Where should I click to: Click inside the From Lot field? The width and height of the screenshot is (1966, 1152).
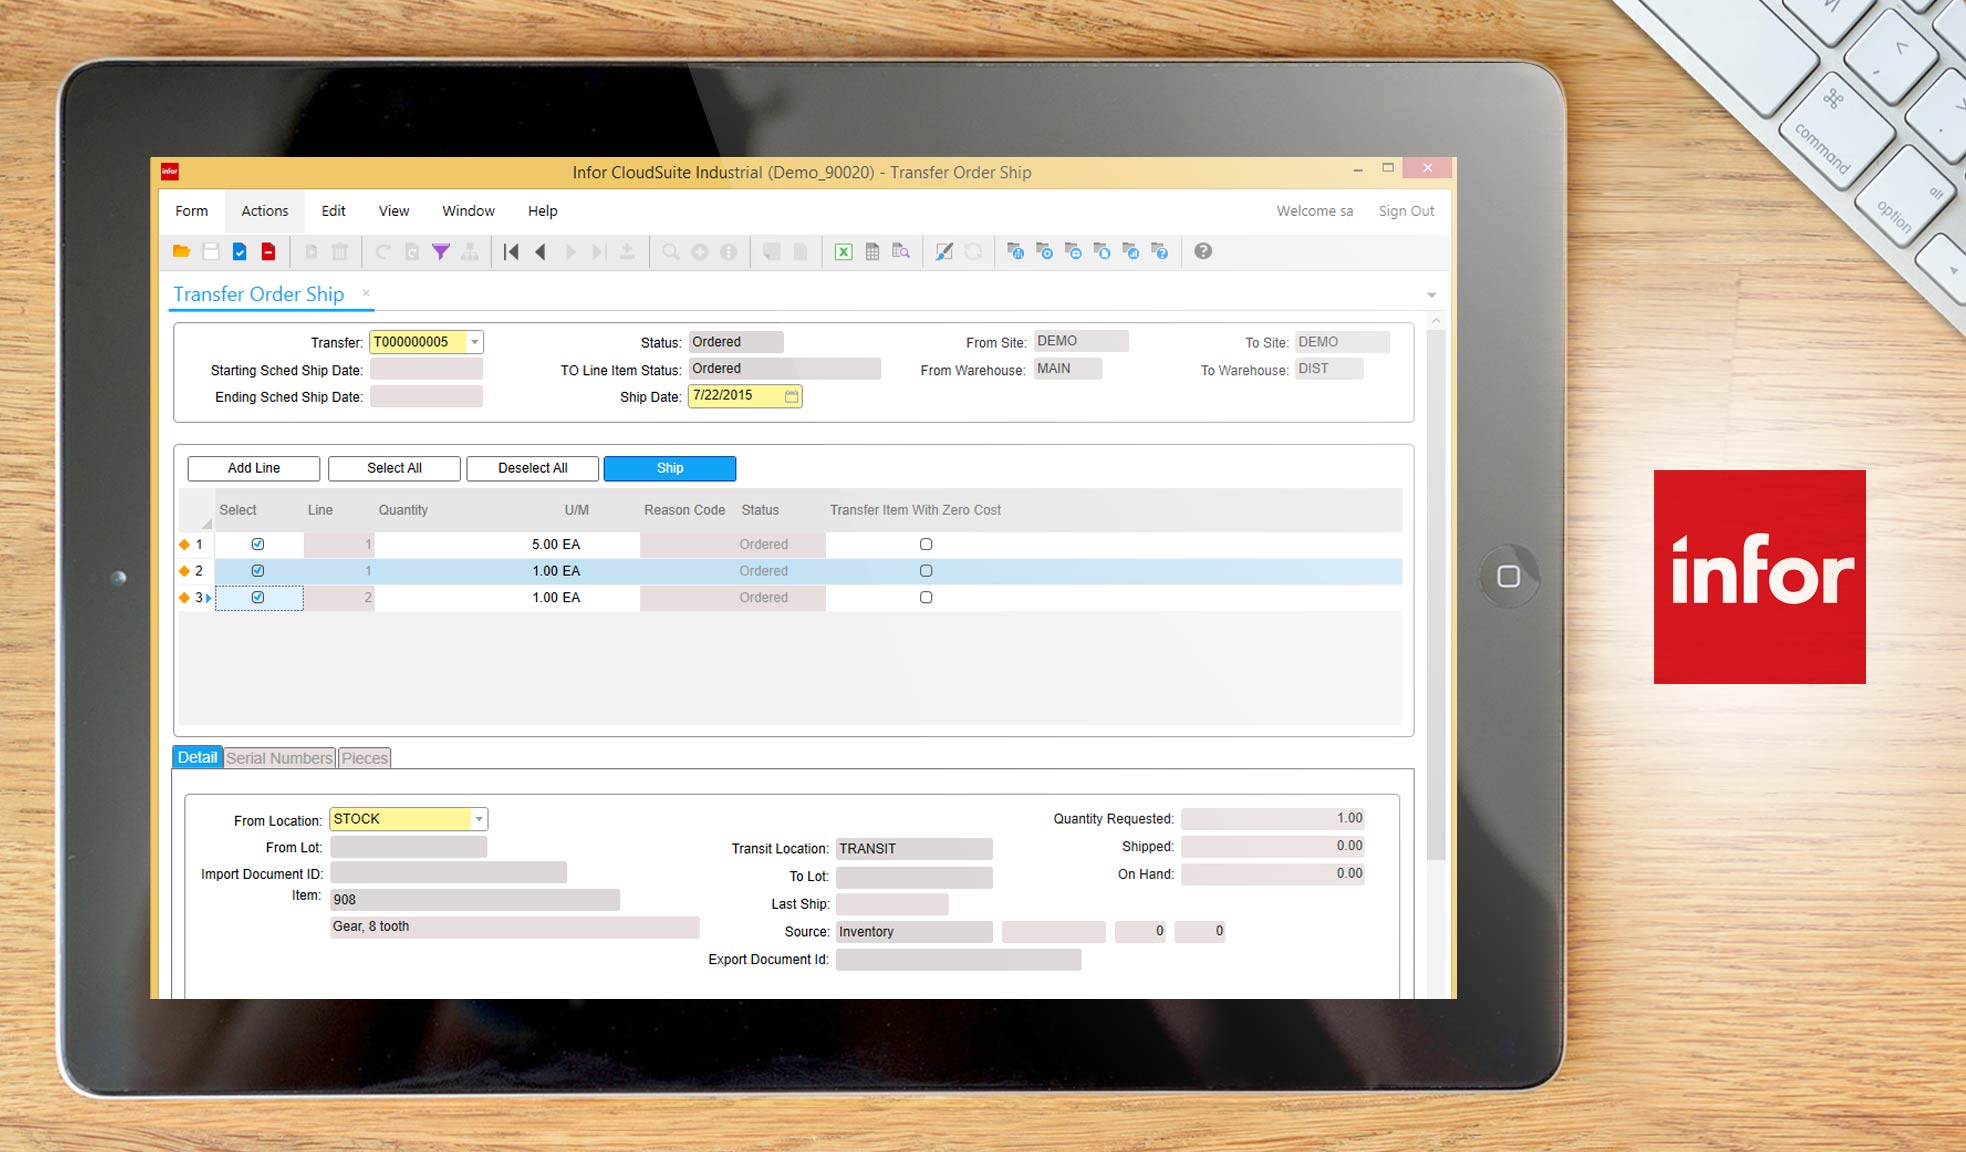pyautogui.click(x=407, y=846)
